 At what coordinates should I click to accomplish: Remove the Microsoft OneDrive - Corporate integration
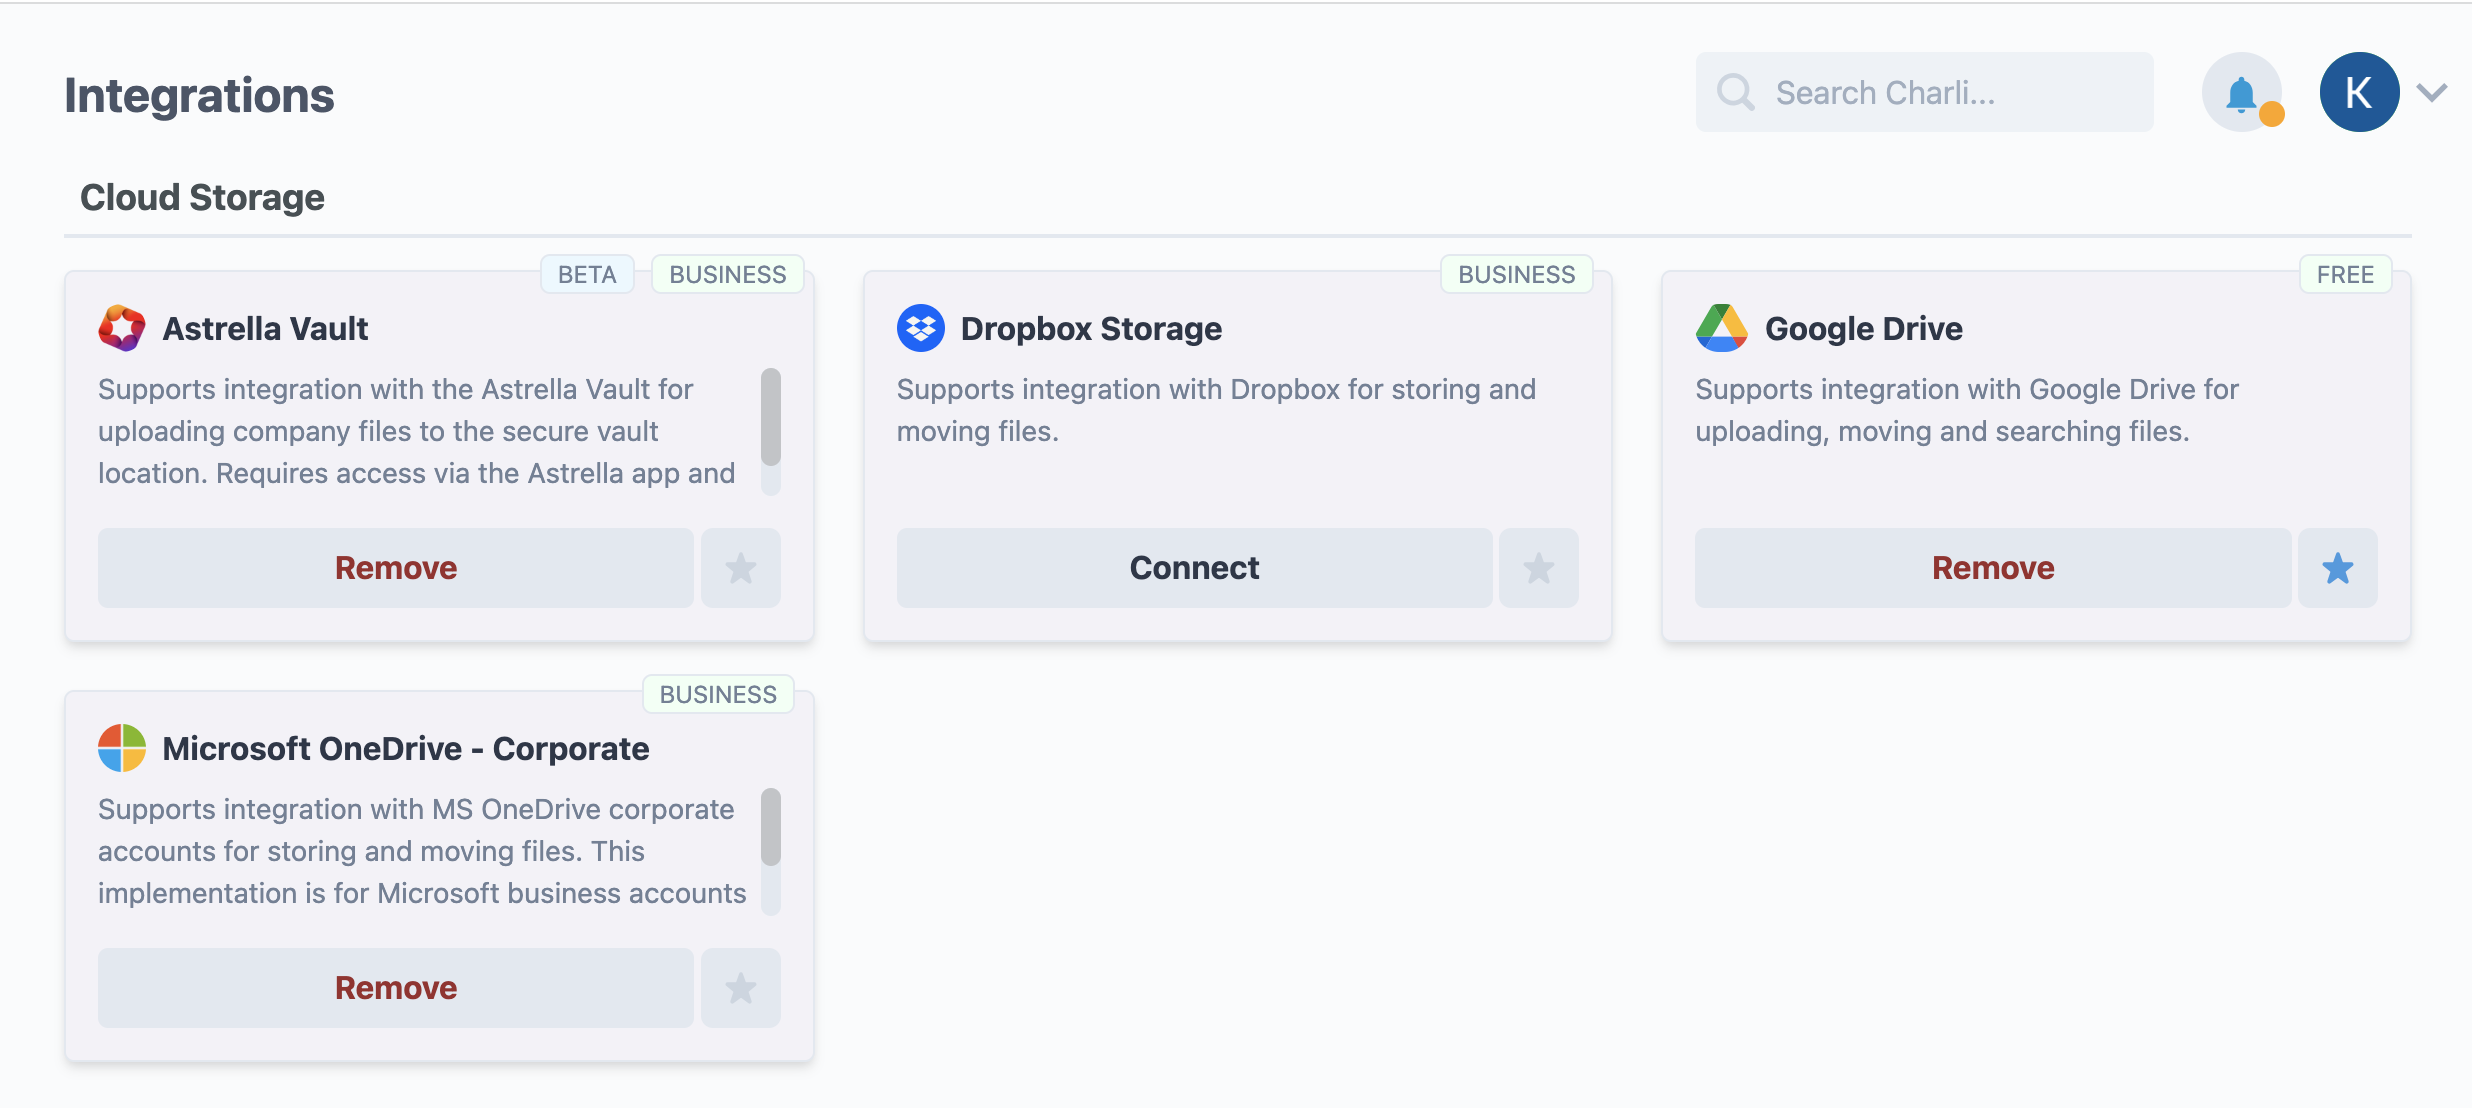[396, 988]
